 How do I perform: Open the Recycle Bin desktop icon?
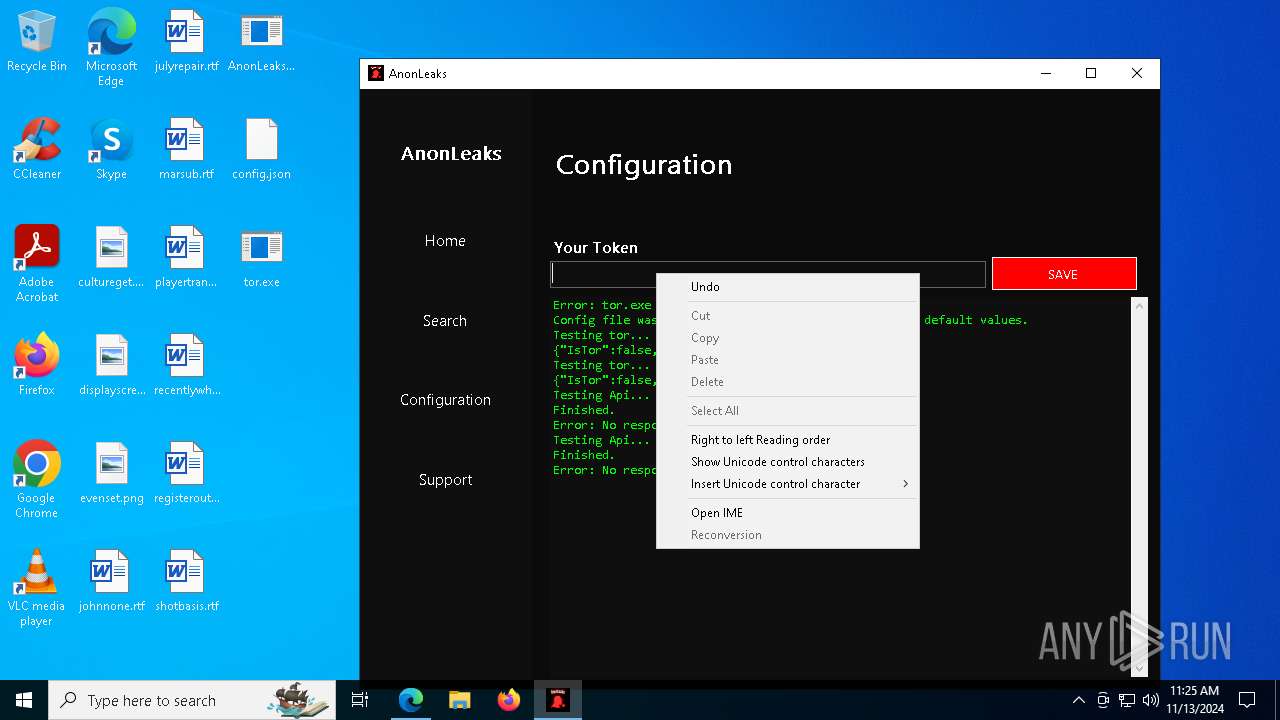[x=37, y=42]
